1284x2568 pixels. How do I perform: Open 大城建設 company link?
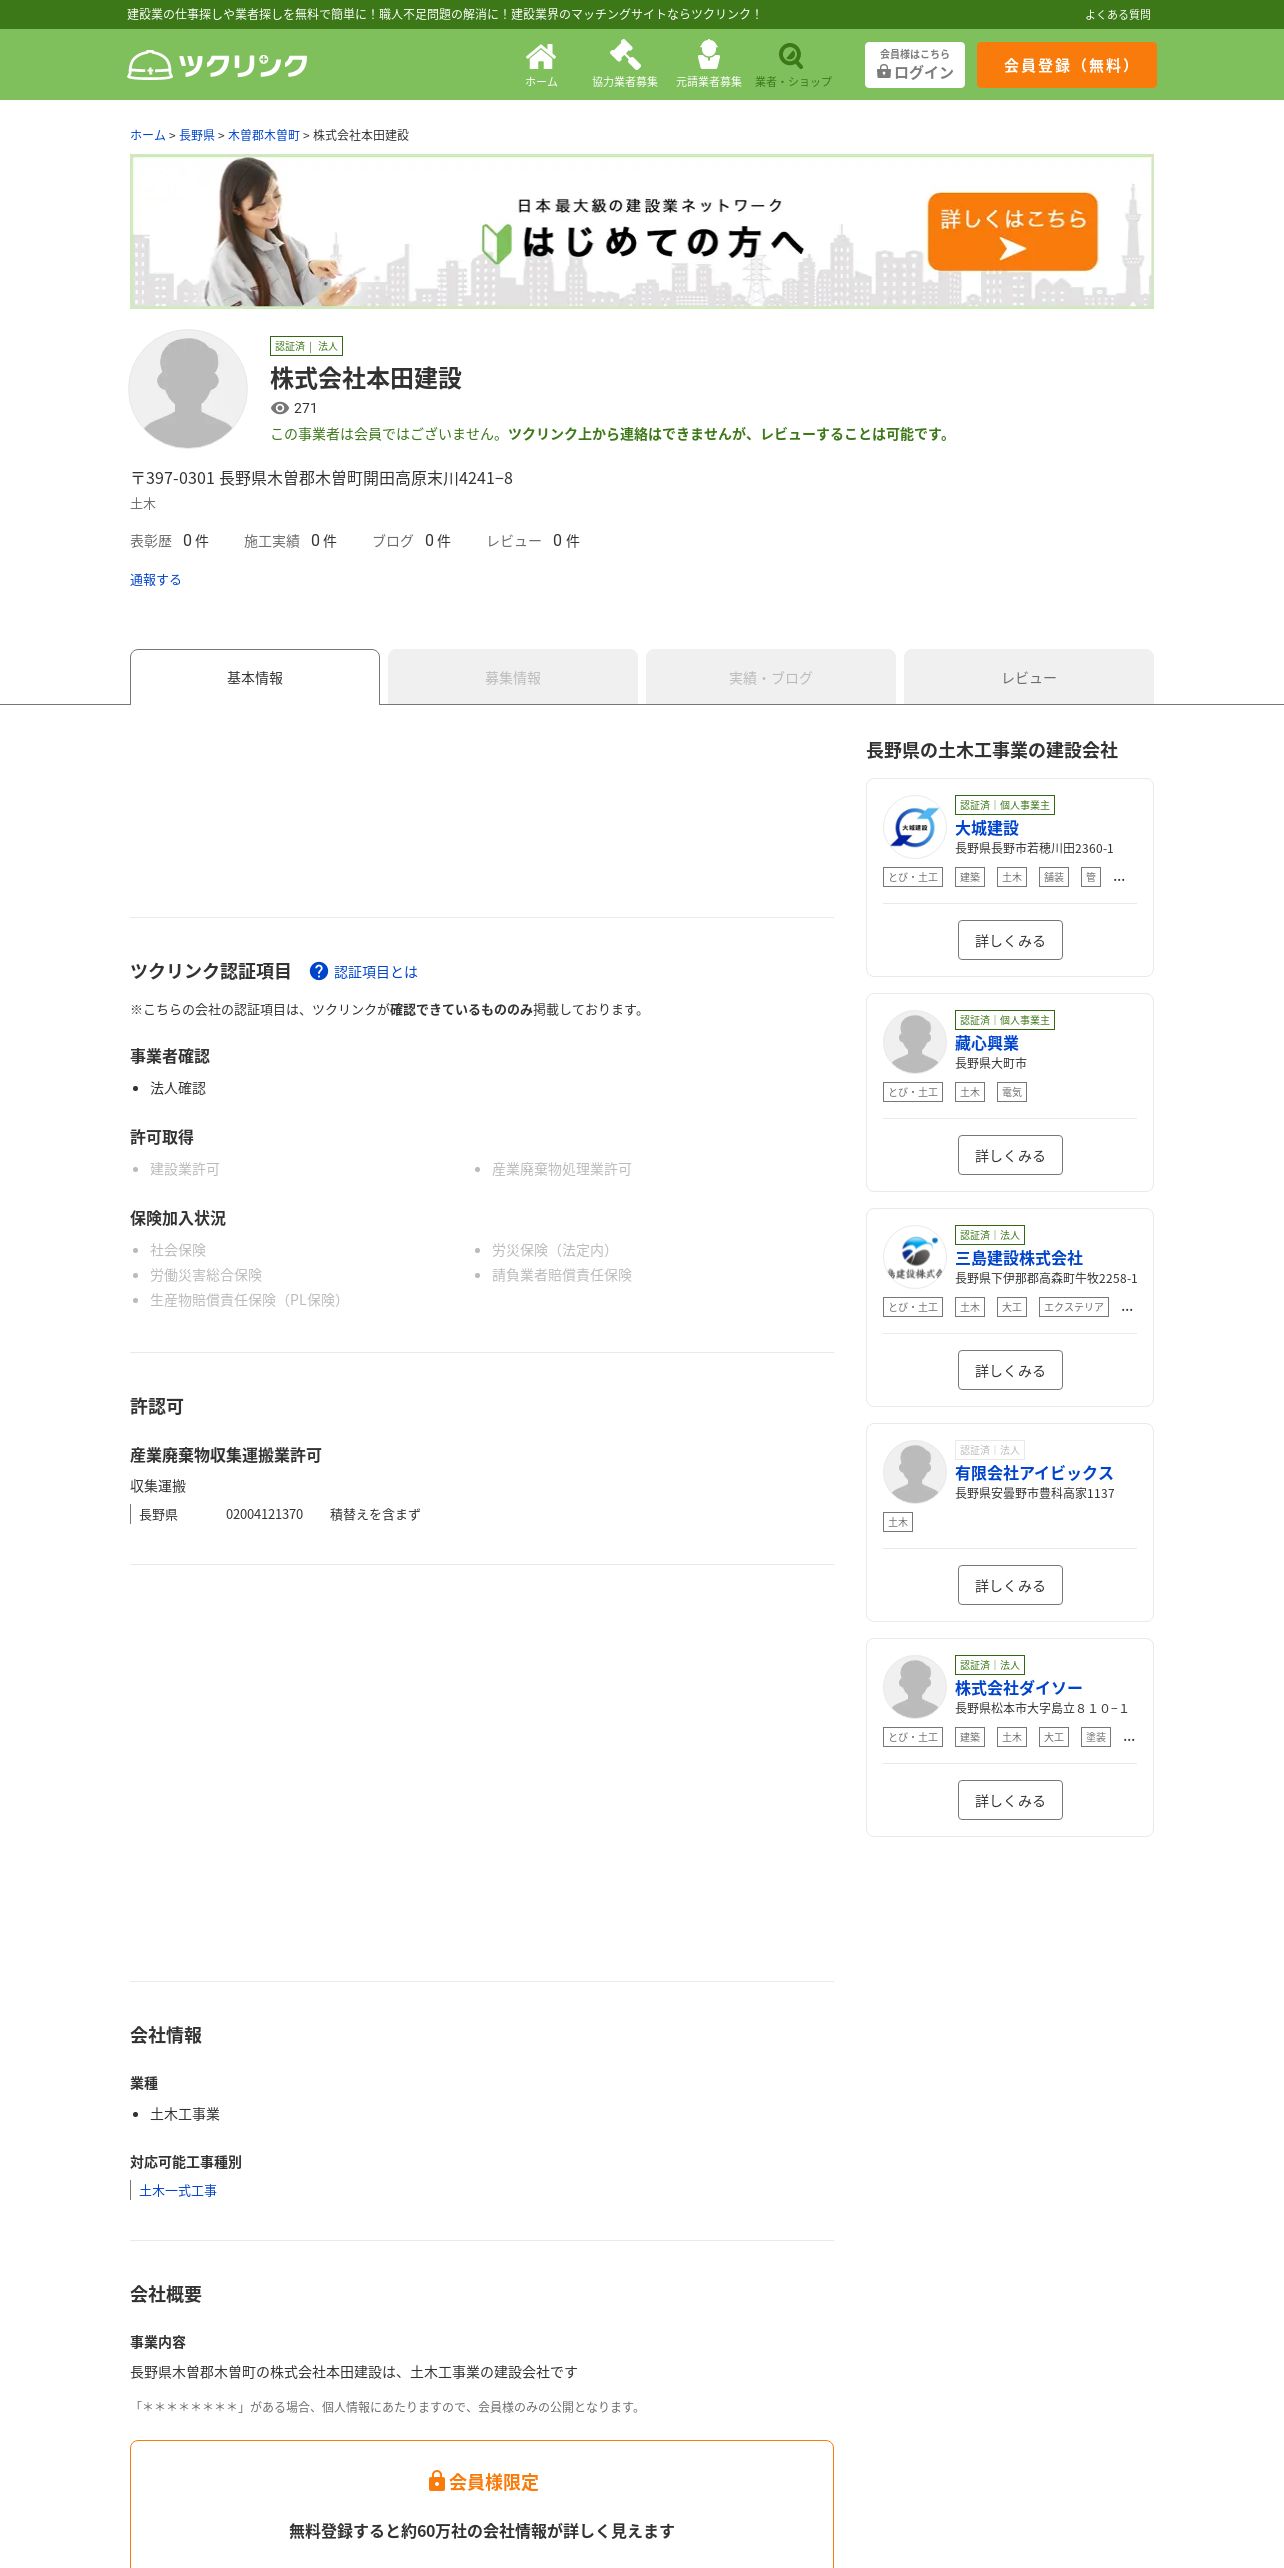987,828
